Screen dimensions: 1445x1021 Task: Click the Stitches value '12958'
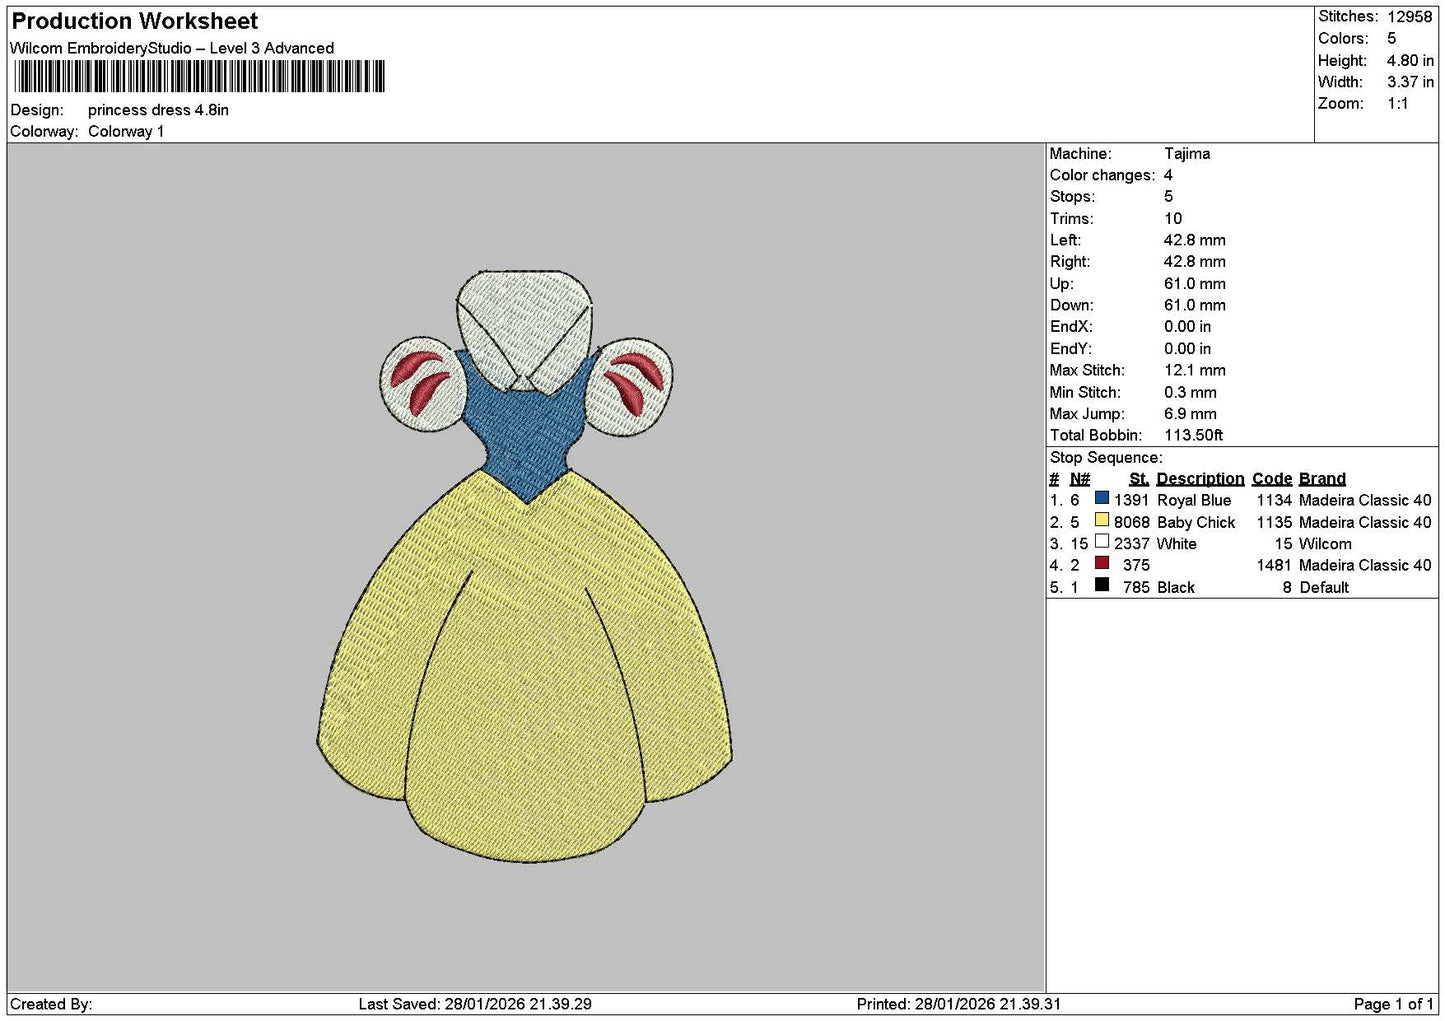tap(1409, 17)
